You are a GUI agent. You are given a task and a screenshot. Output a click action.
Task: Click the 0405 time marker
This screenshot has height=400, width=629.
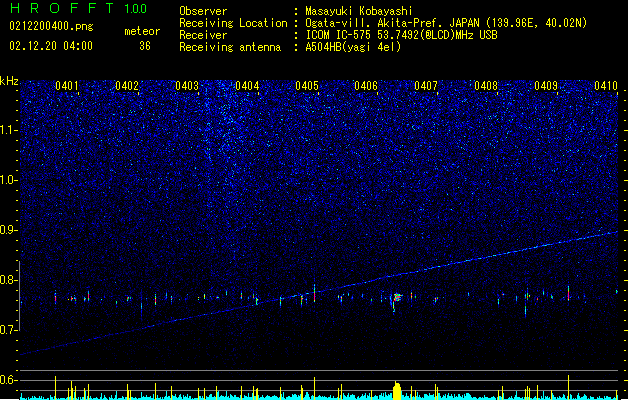click(307, 86)
